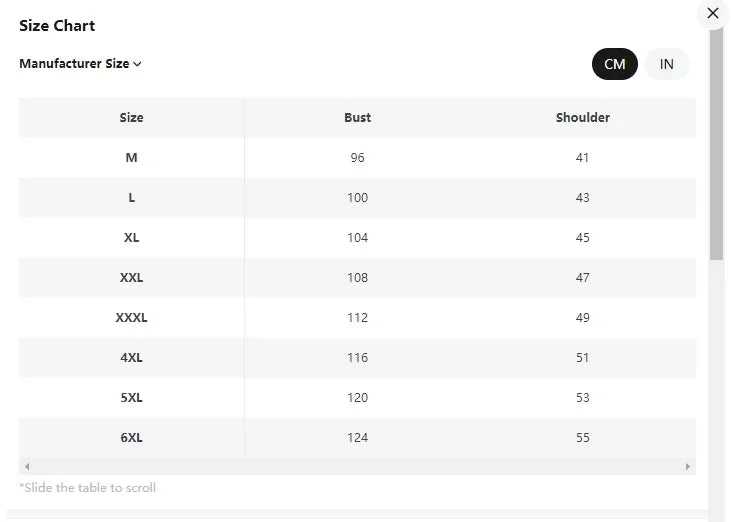The height and width of the screenshot is (522, 732).
Task: Click the shoulder value 53
Action: pos(582,398)
